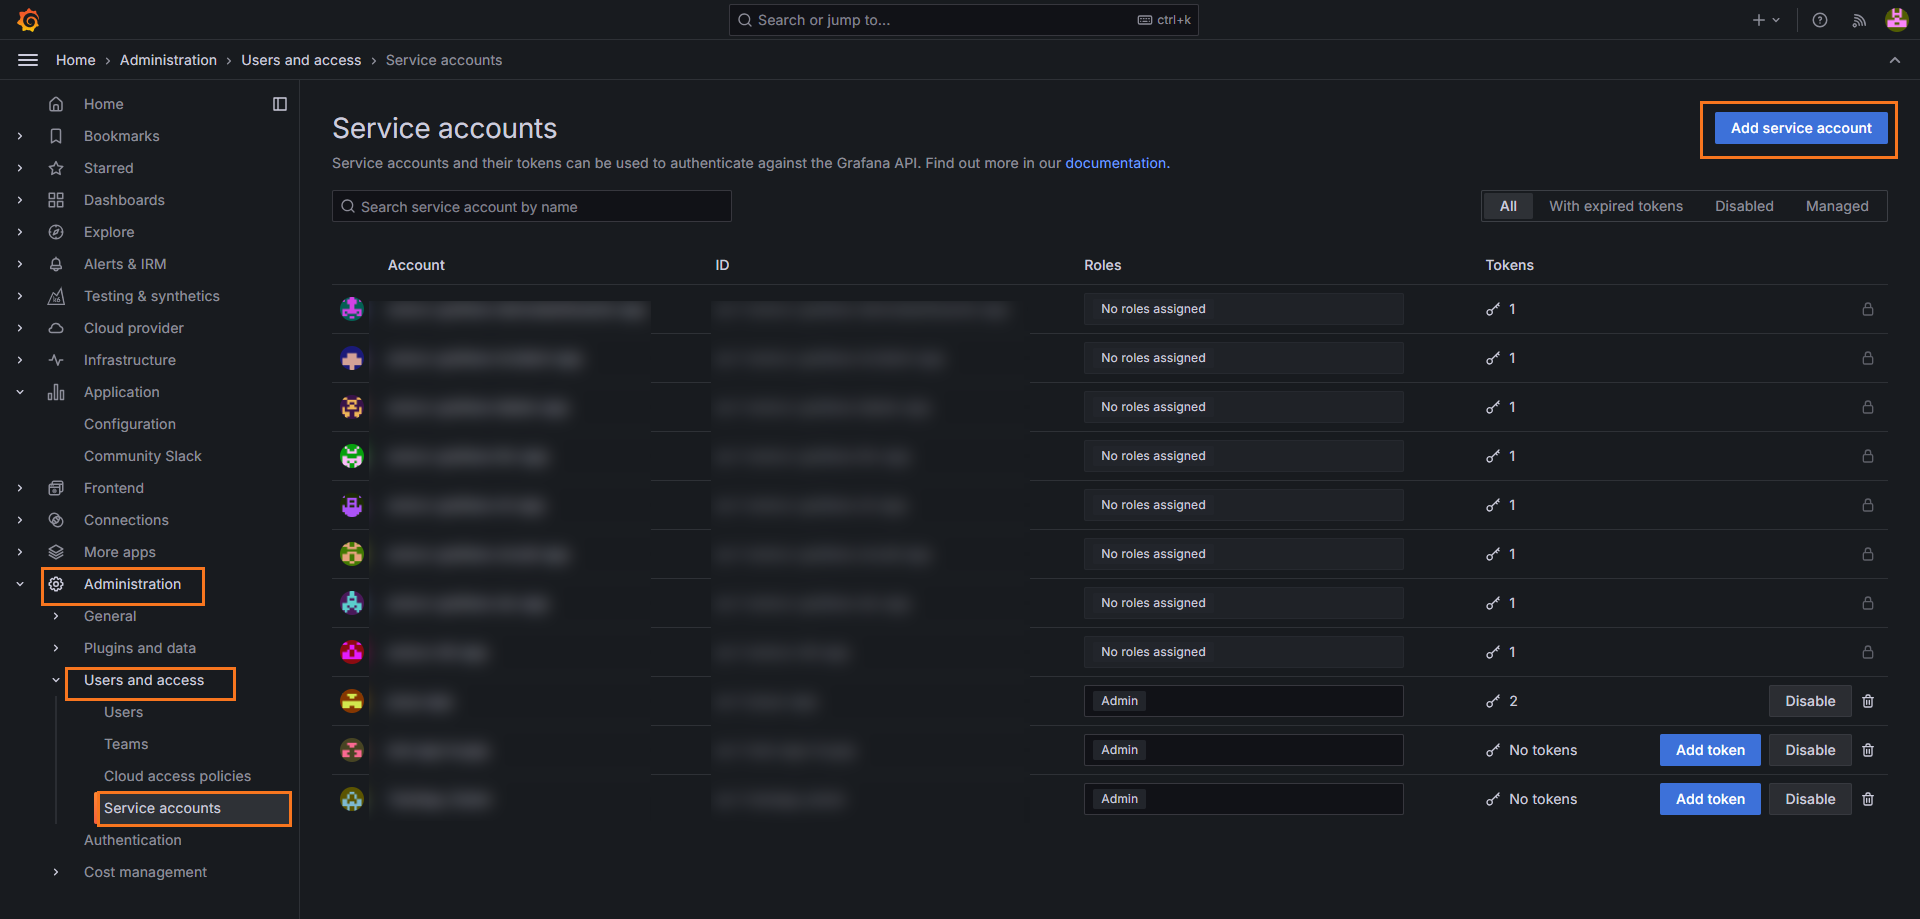Click the Application bar chart icon
The image size is (1920, 919).
[x=56, y=392]
